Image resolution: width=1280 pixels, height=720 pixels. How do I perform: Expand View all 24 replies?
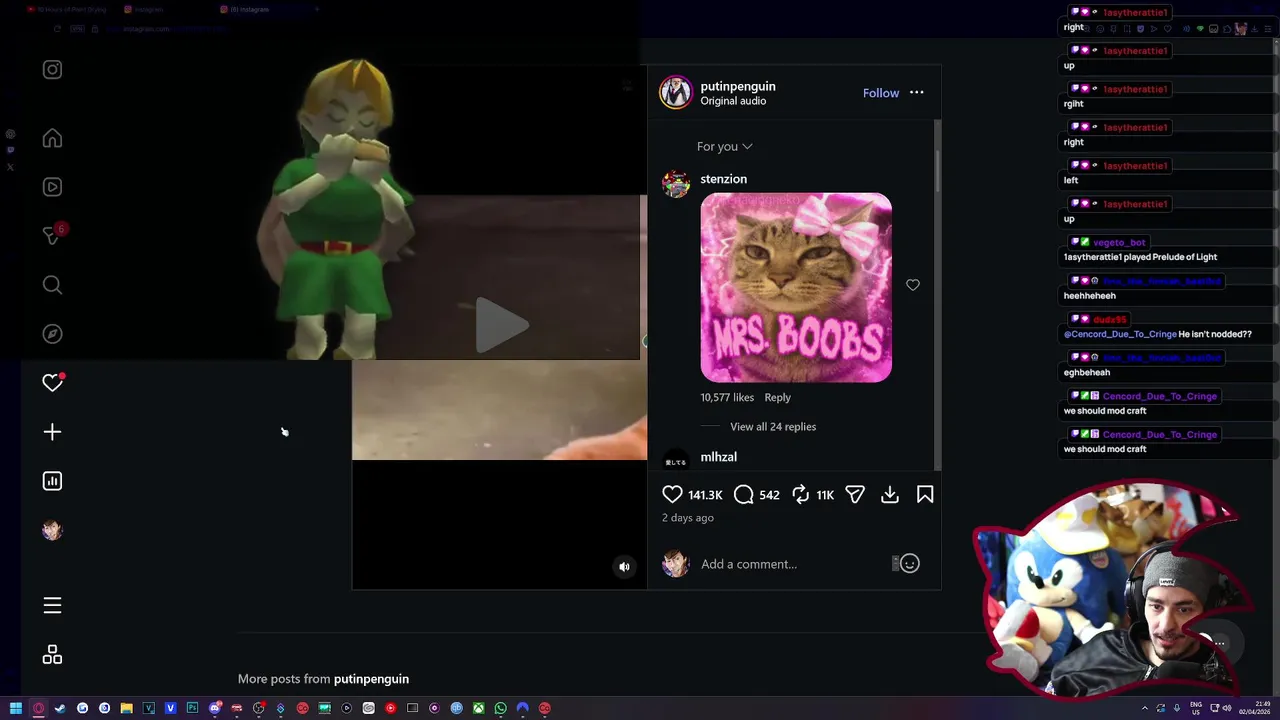(x=773, y=427)
